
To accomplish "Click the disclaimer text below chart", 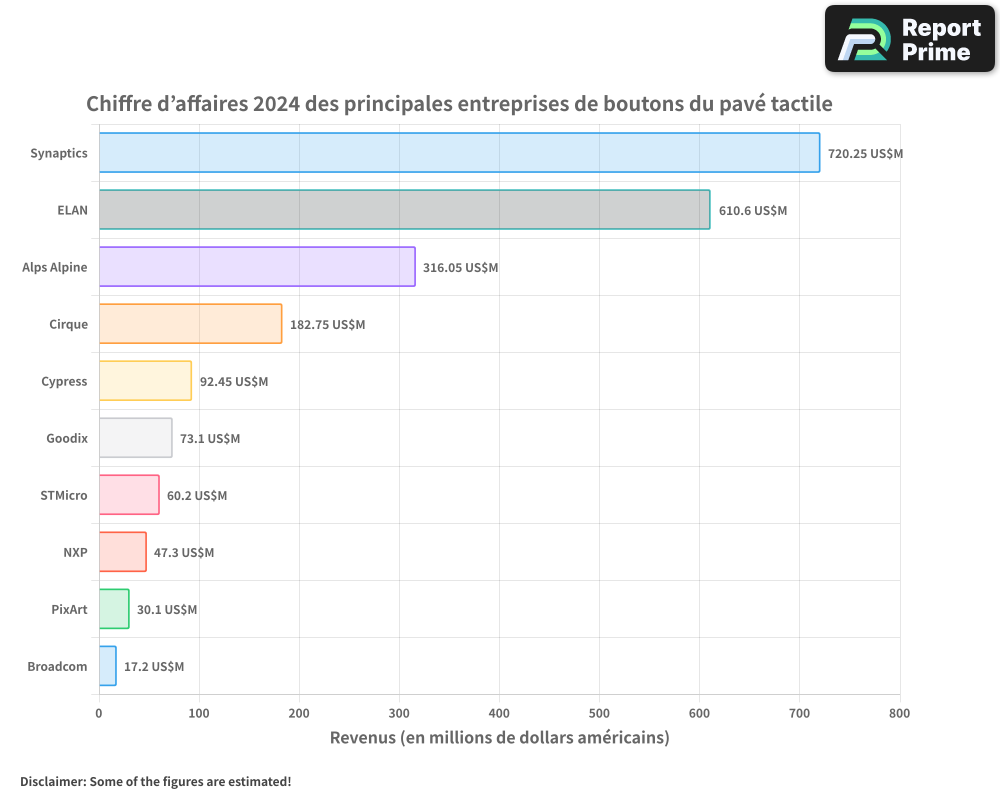I will [155, 781].
